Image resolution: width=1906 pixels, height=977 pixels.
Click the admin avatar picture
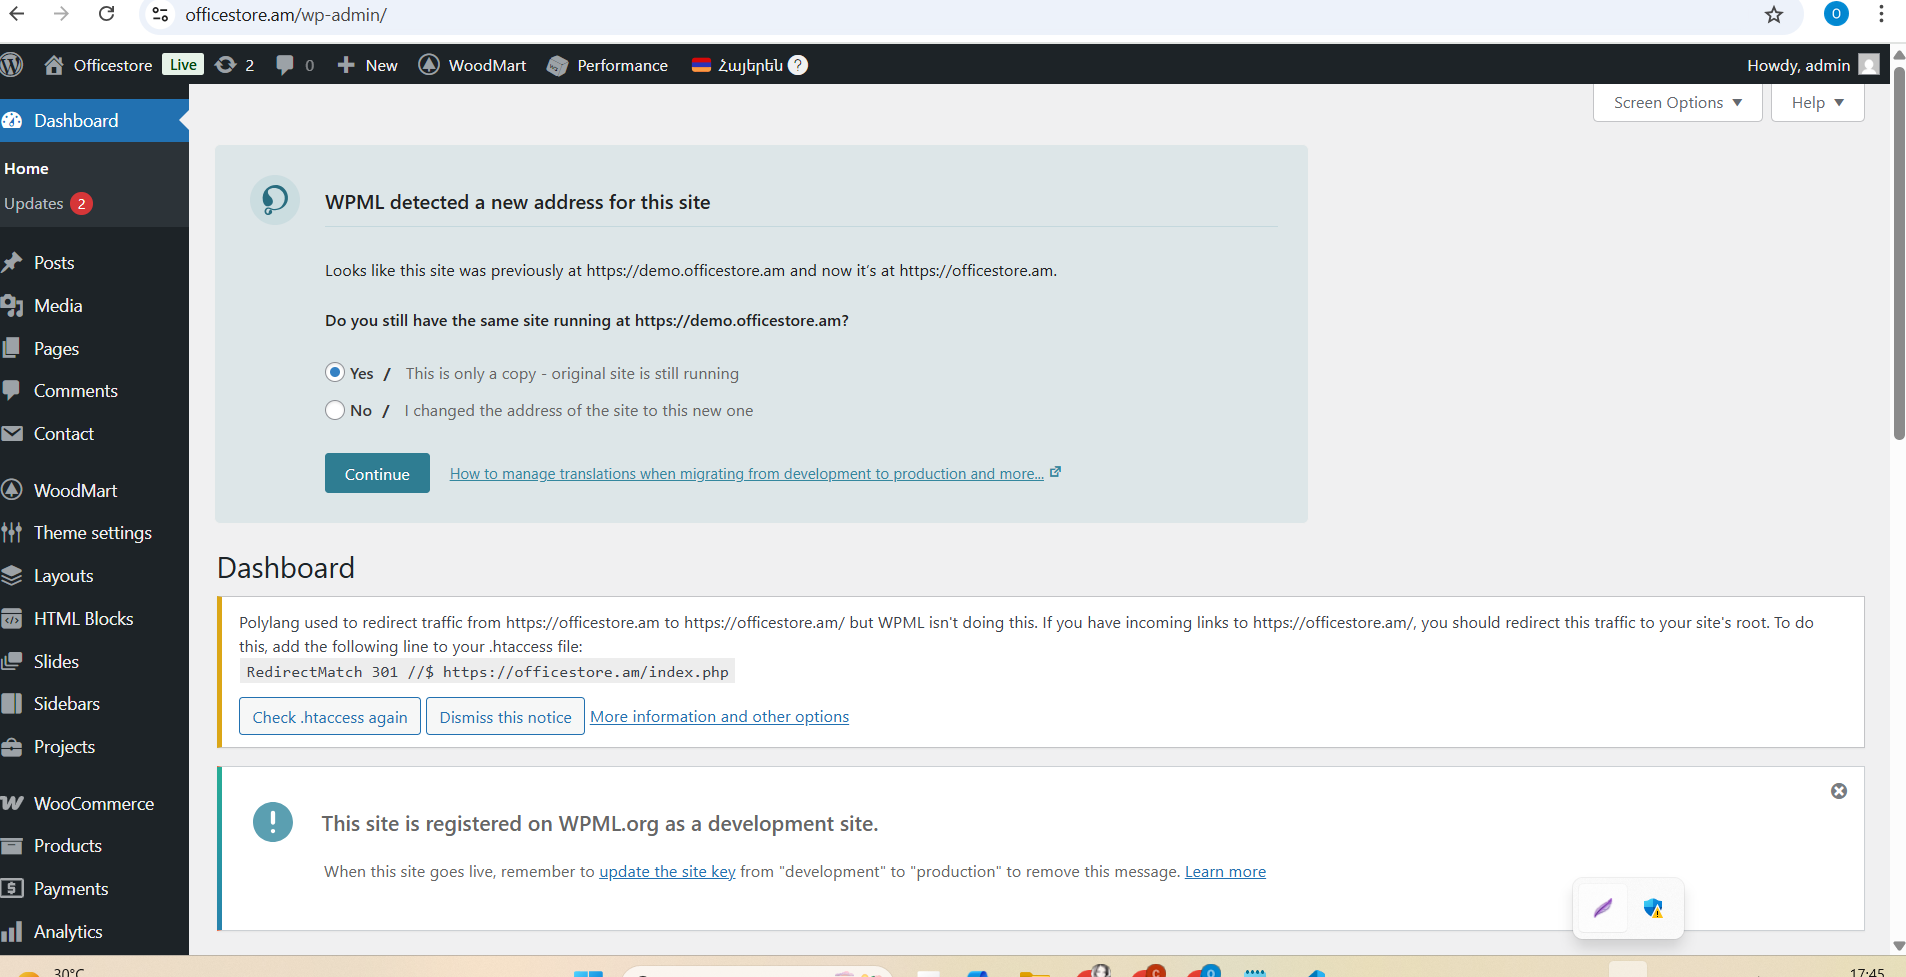(1869, 65)
